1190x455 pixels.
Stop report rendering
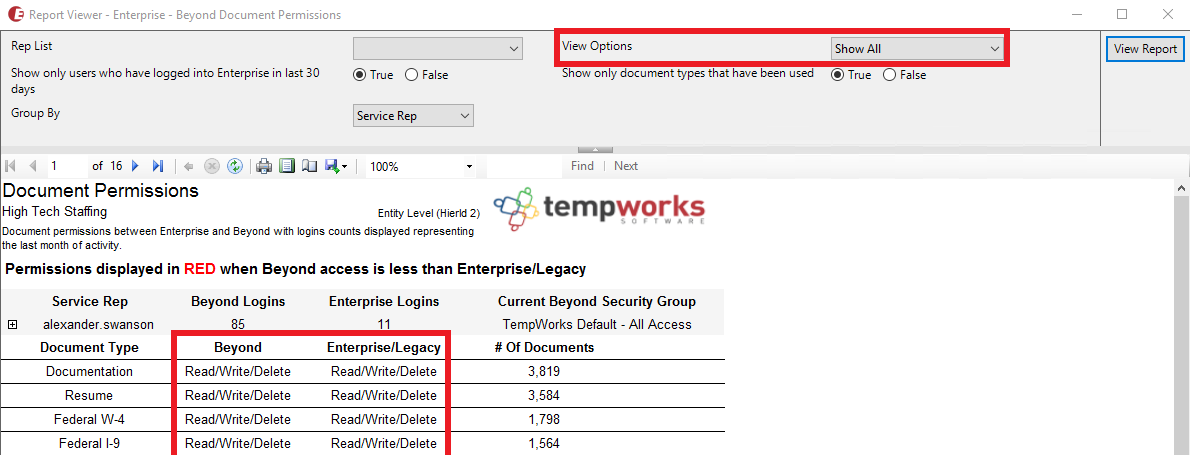pos(212,166)
